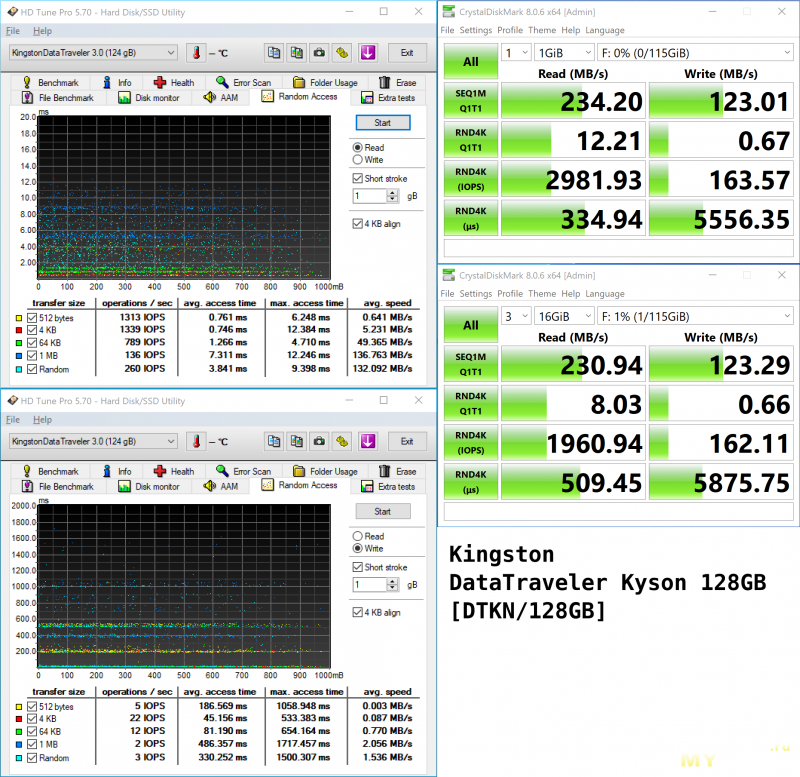This screenshot has height=777, width=800.
Task: Open drive selector dropdown in Read-mode HD Tune window
Action: 93,53
